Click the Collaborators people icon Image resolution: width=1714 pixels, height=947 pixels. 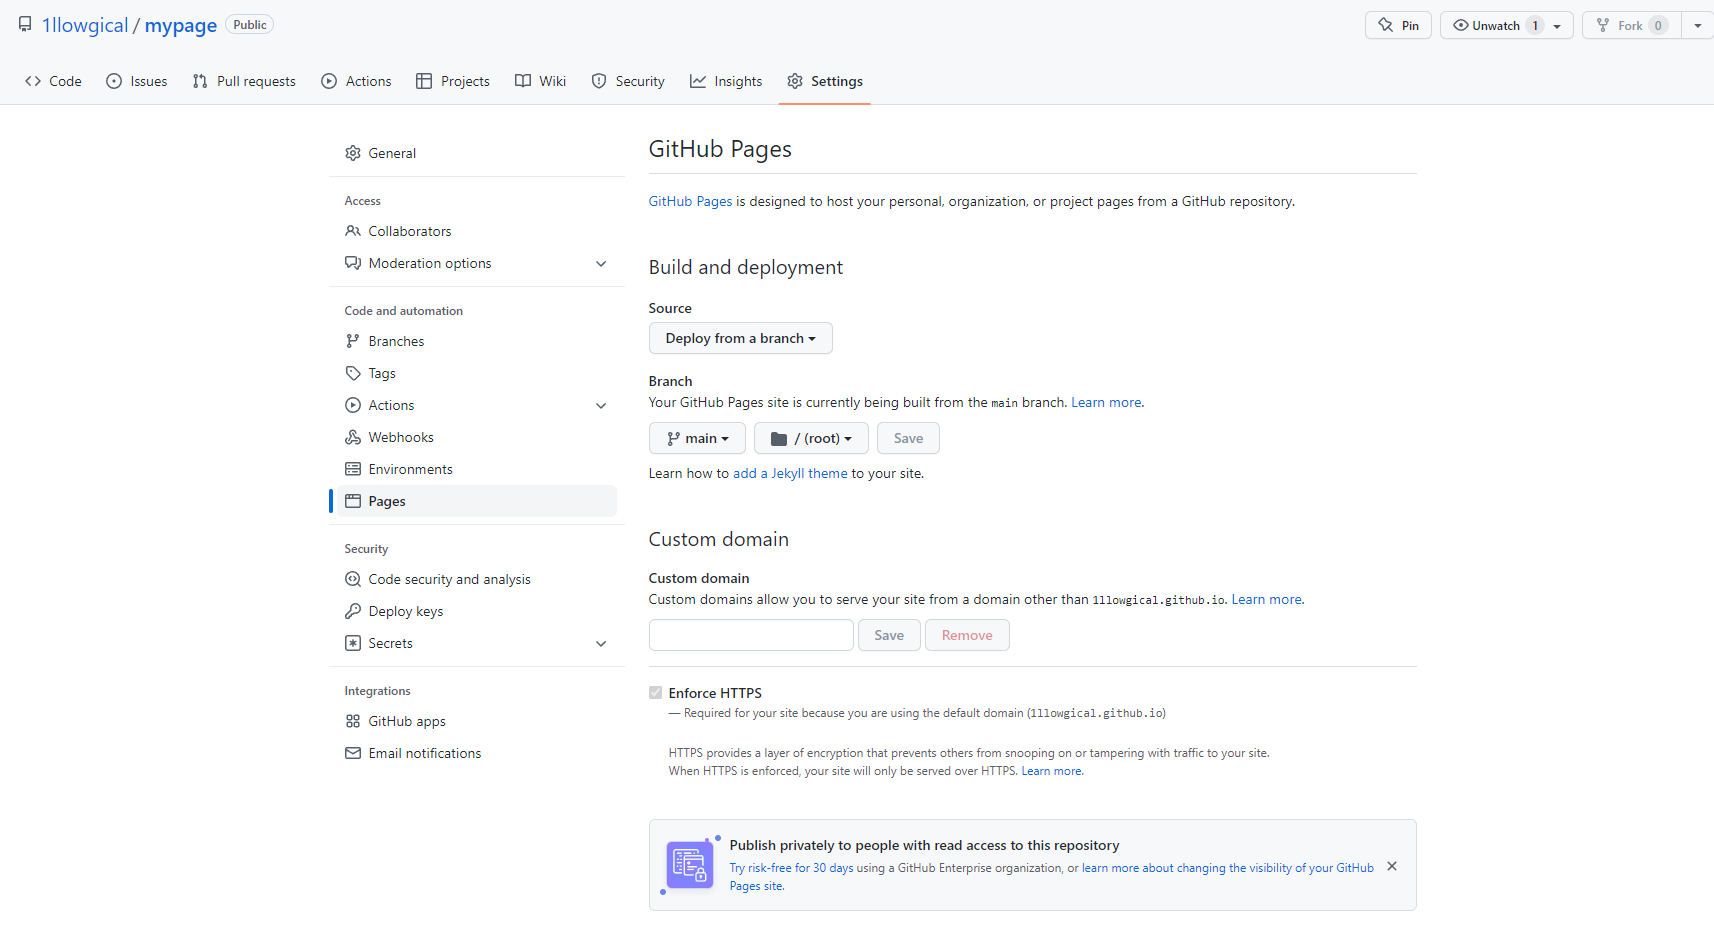[353, 231]
